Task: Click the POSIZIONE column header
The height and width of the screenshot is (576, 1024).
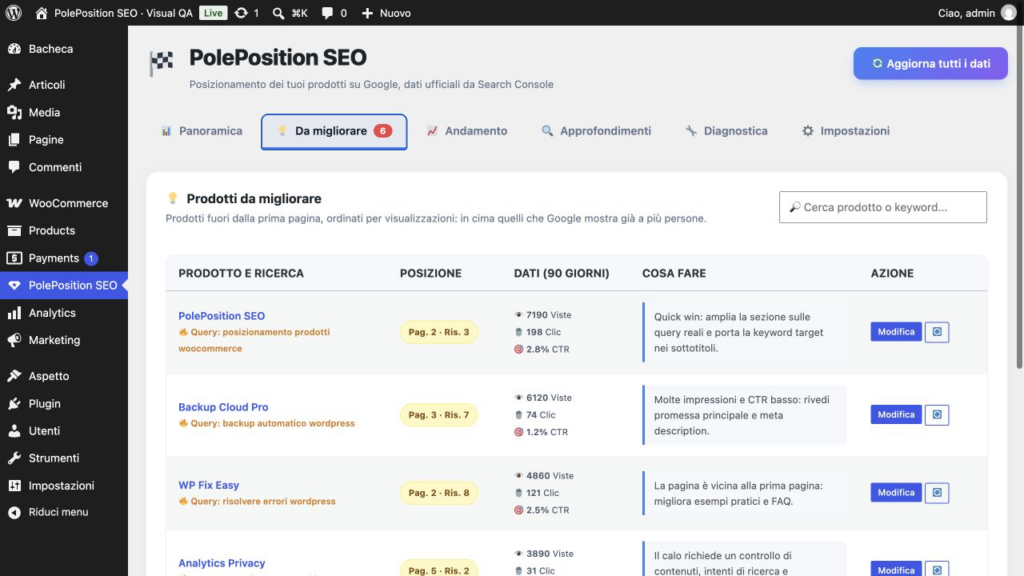Action: (x=430, y=273)
